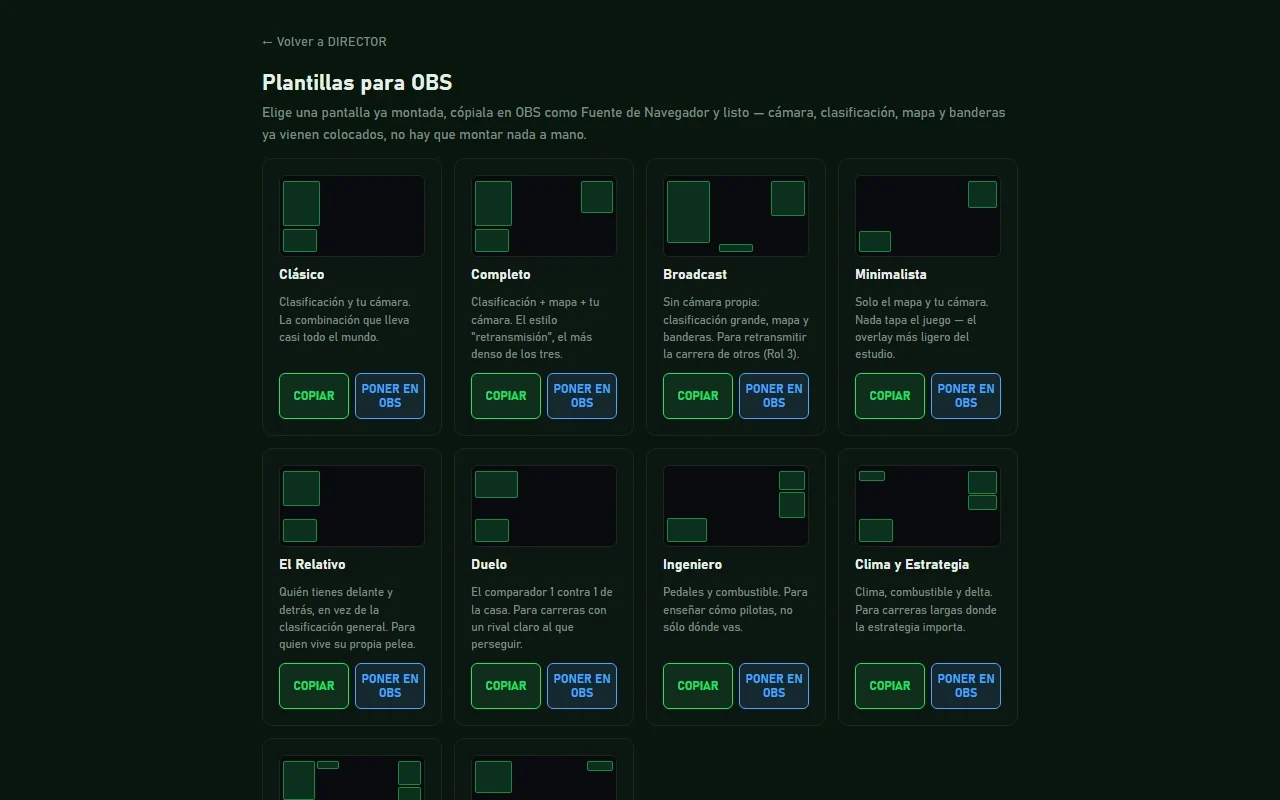Select the Clima y Estrategia preview
The image size is (1280, 800).
928,506
